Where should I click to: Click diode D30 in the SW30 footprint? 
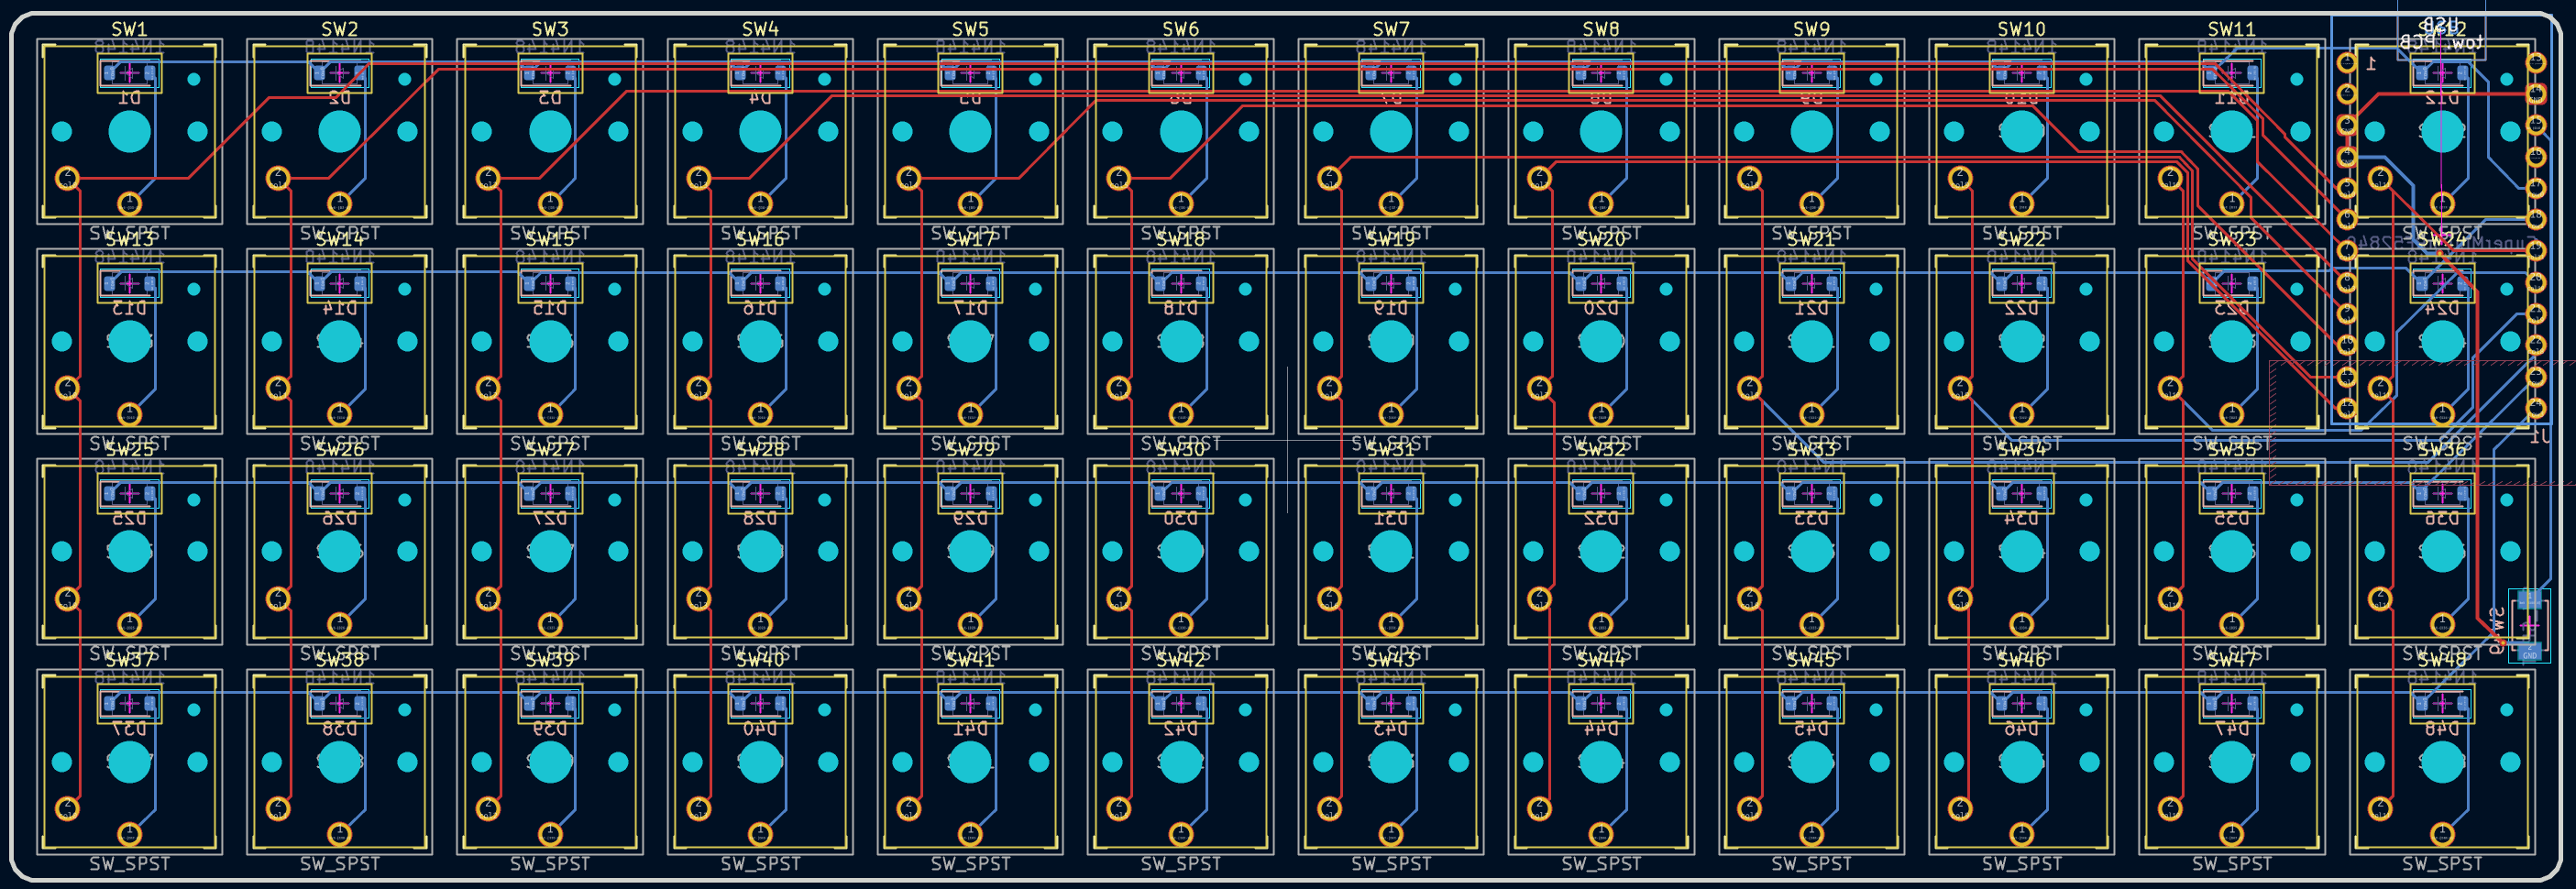[1181, 494]
